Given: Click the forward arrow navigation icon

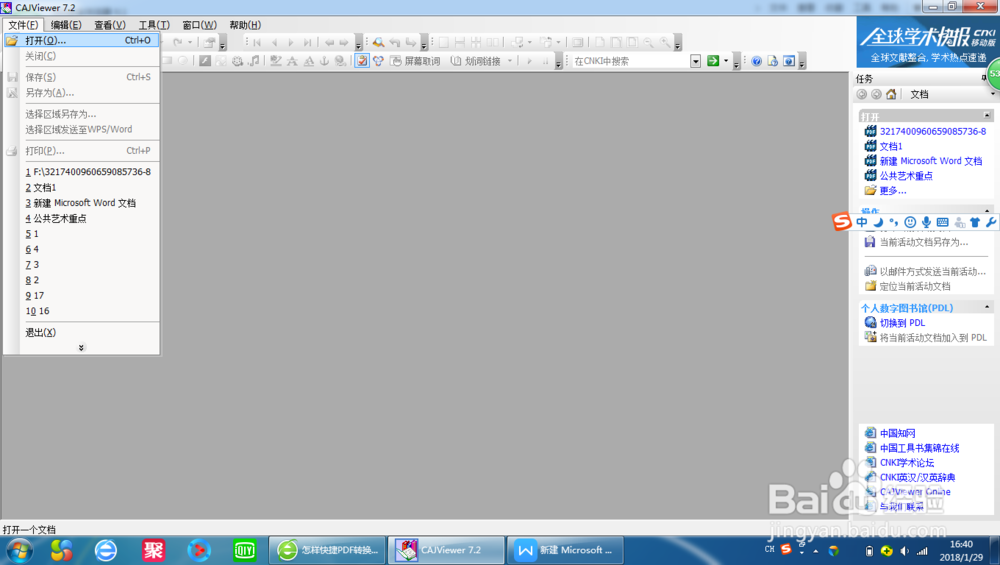Looking at the screenshot, I should point(344,42).
